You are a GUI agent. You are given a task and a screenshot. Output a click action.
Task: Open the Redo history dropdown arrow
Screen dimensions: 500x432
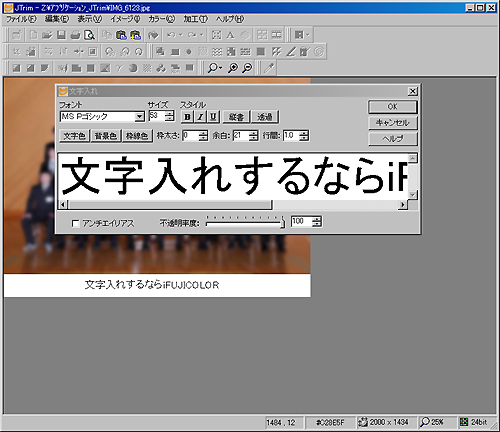201,35
